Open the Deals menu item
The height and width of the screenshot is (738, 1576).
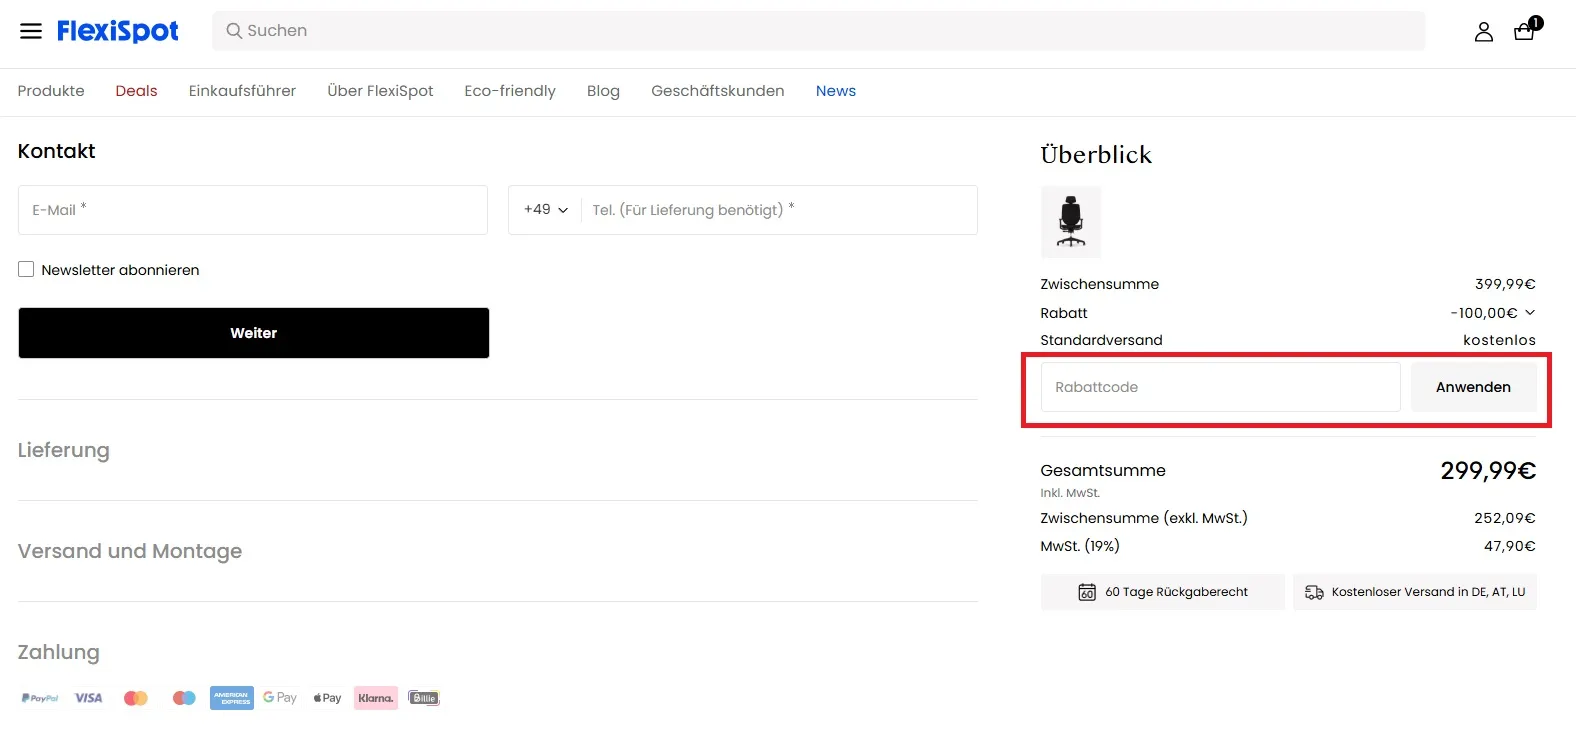click(136, 91)
